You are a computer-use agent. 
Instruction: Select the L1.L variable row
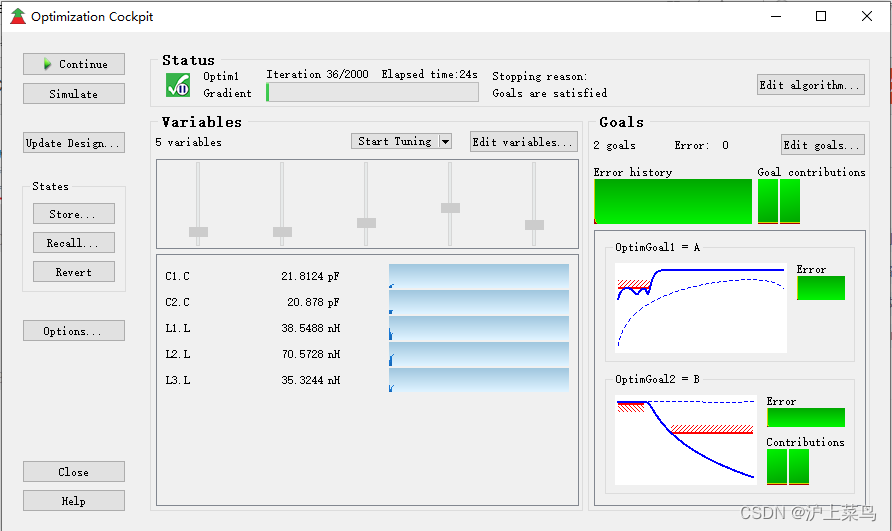[x=367, y=328]
